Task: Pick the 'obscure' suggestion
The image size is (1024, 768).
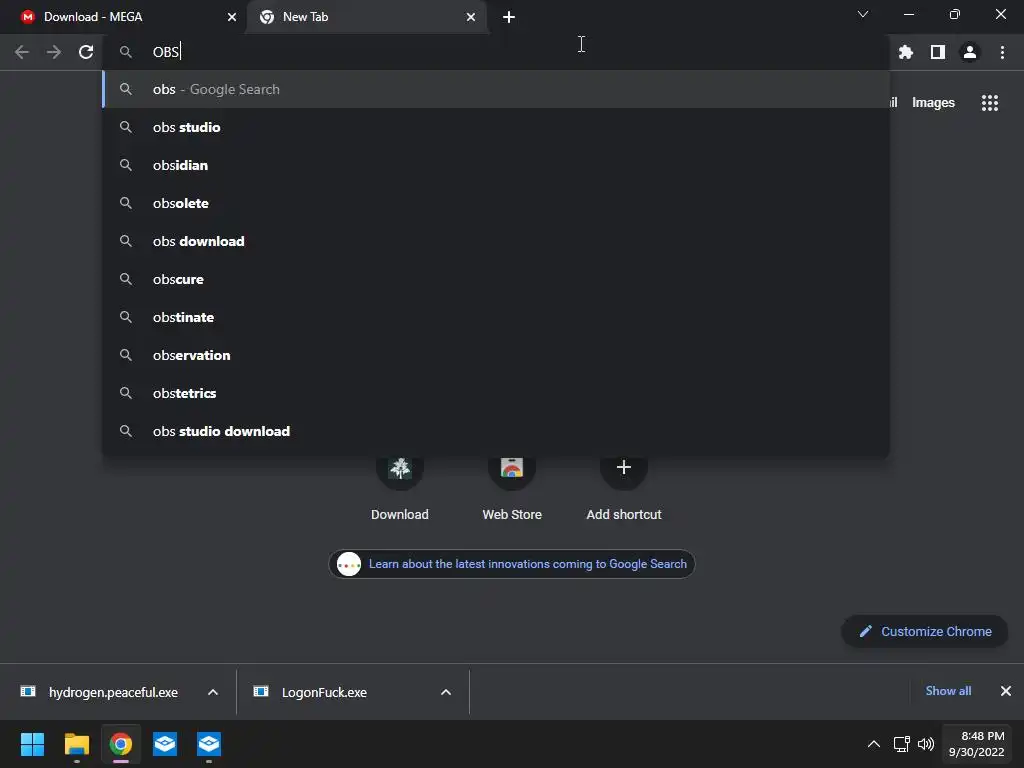Action: (x=496, y=279)
